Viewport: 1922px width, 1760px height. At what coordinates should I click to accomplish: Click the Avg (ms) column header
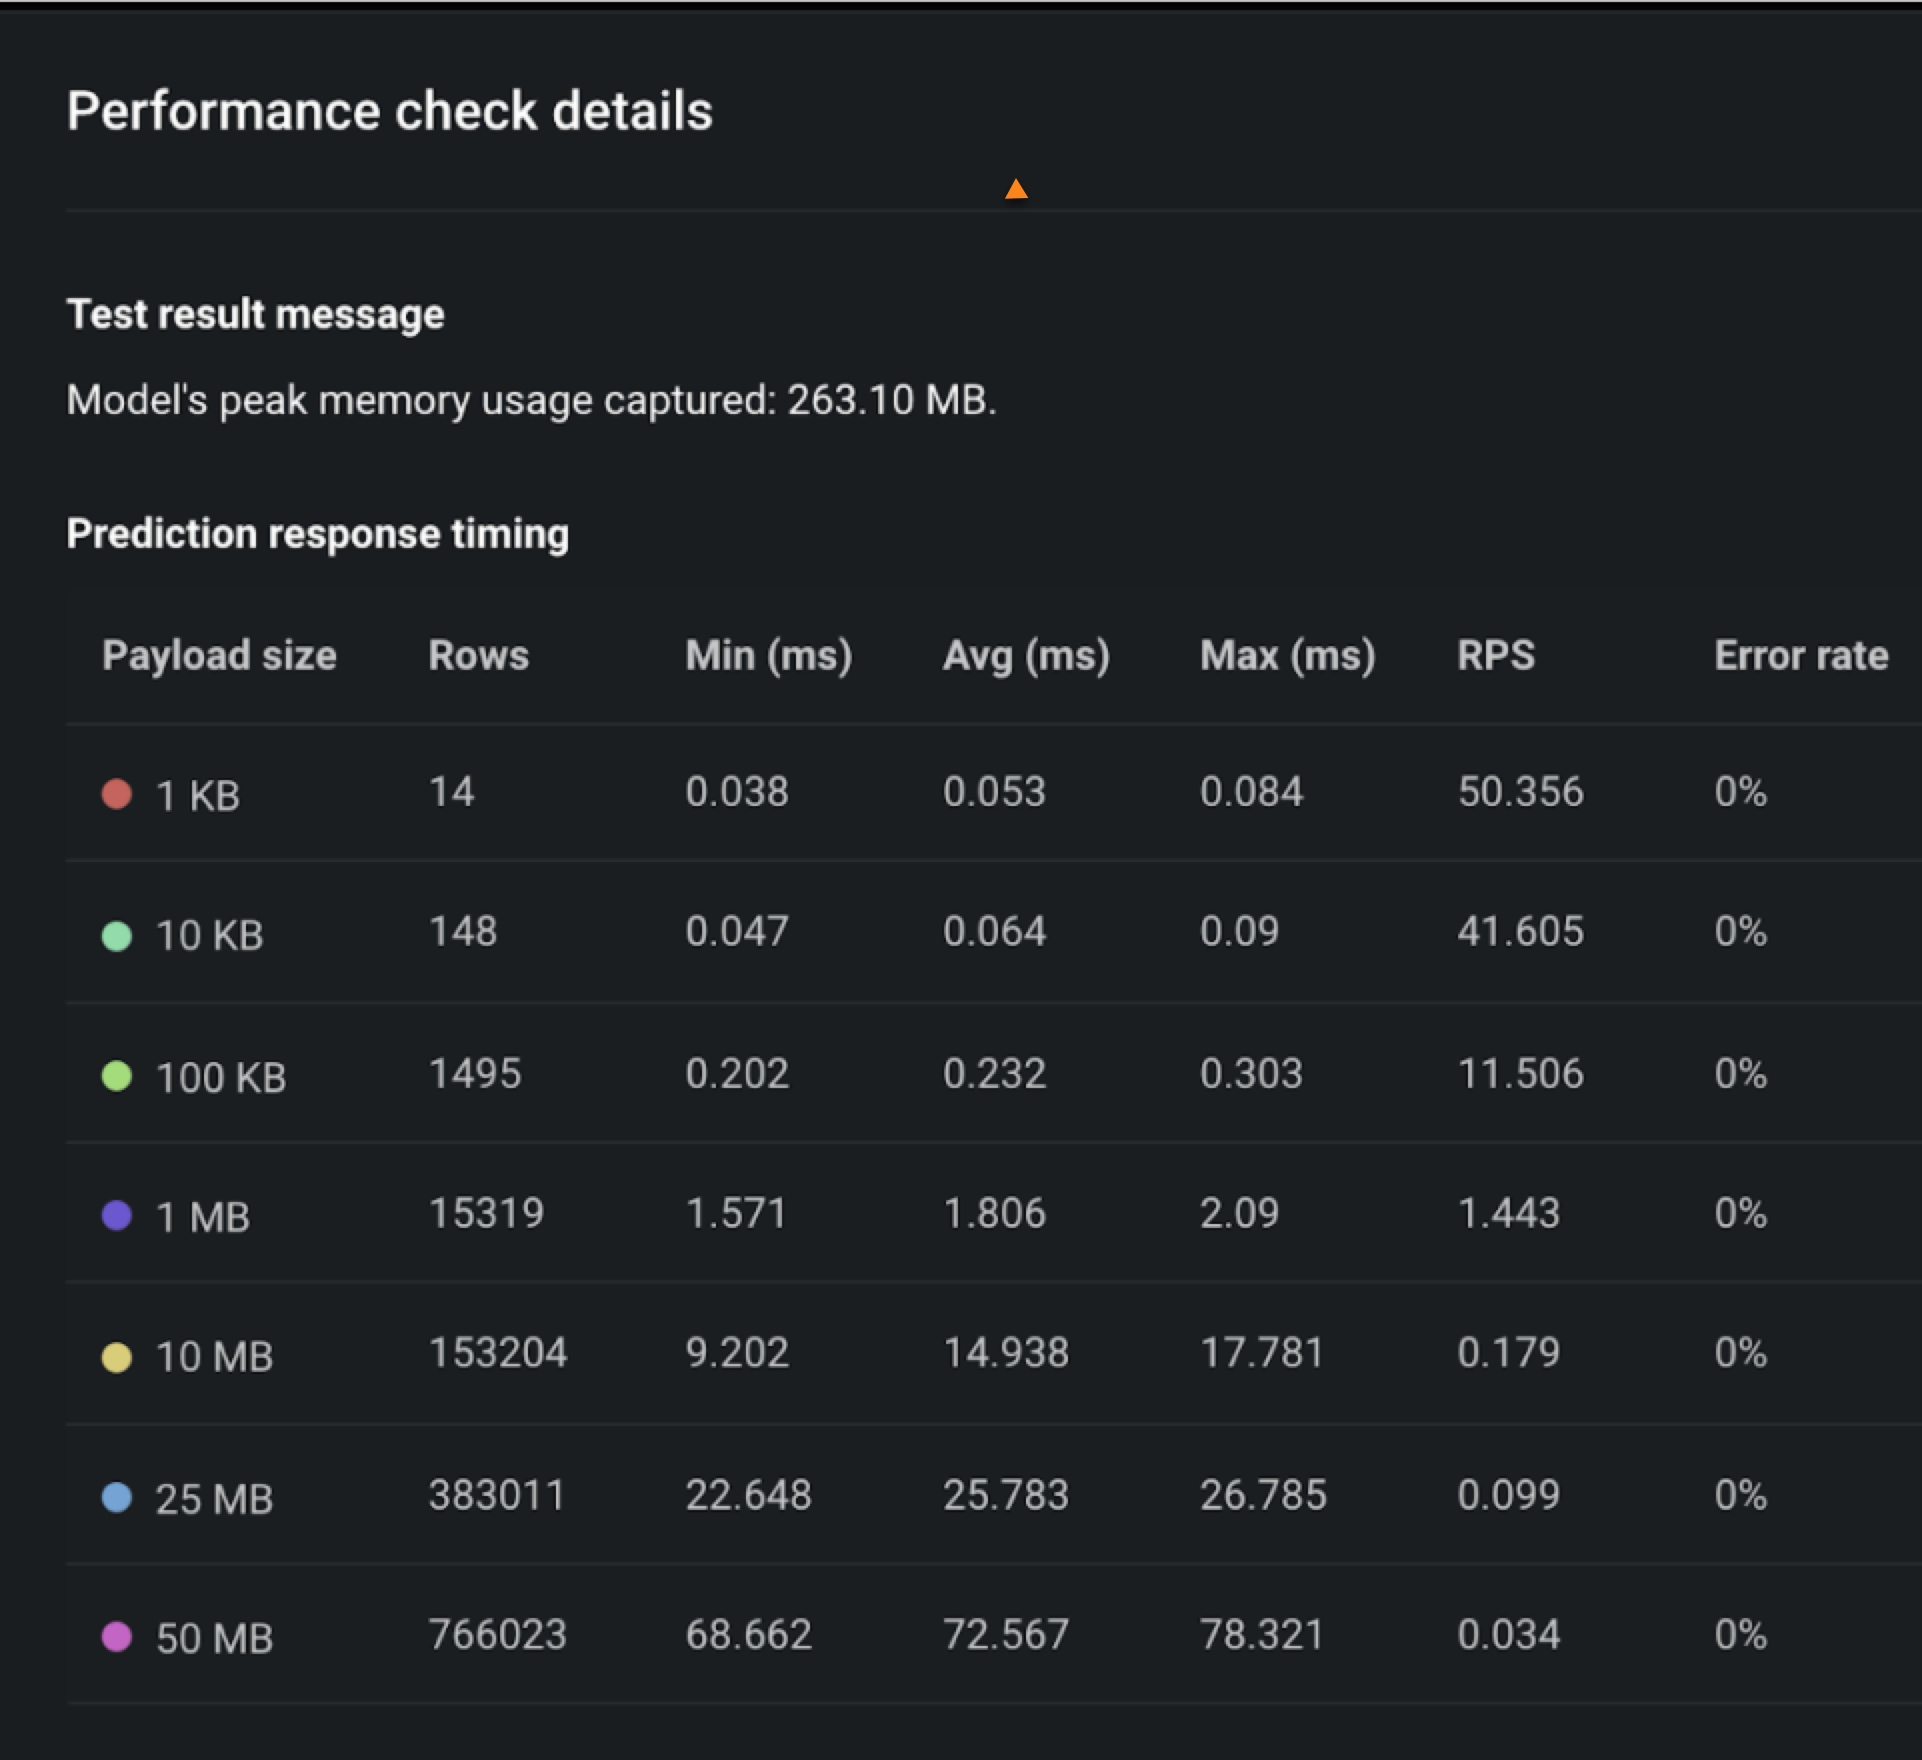pyautogui.click(x=1026, y=656)
